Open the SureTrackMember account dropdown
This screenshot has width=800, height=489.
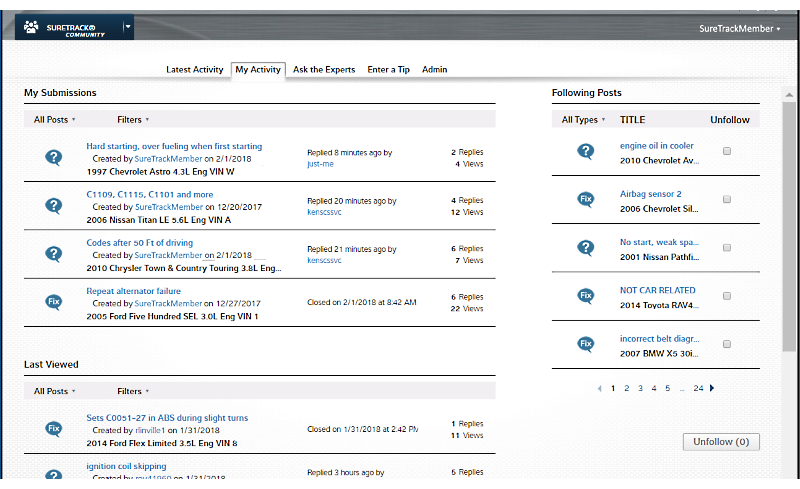(x=739, y=29)
